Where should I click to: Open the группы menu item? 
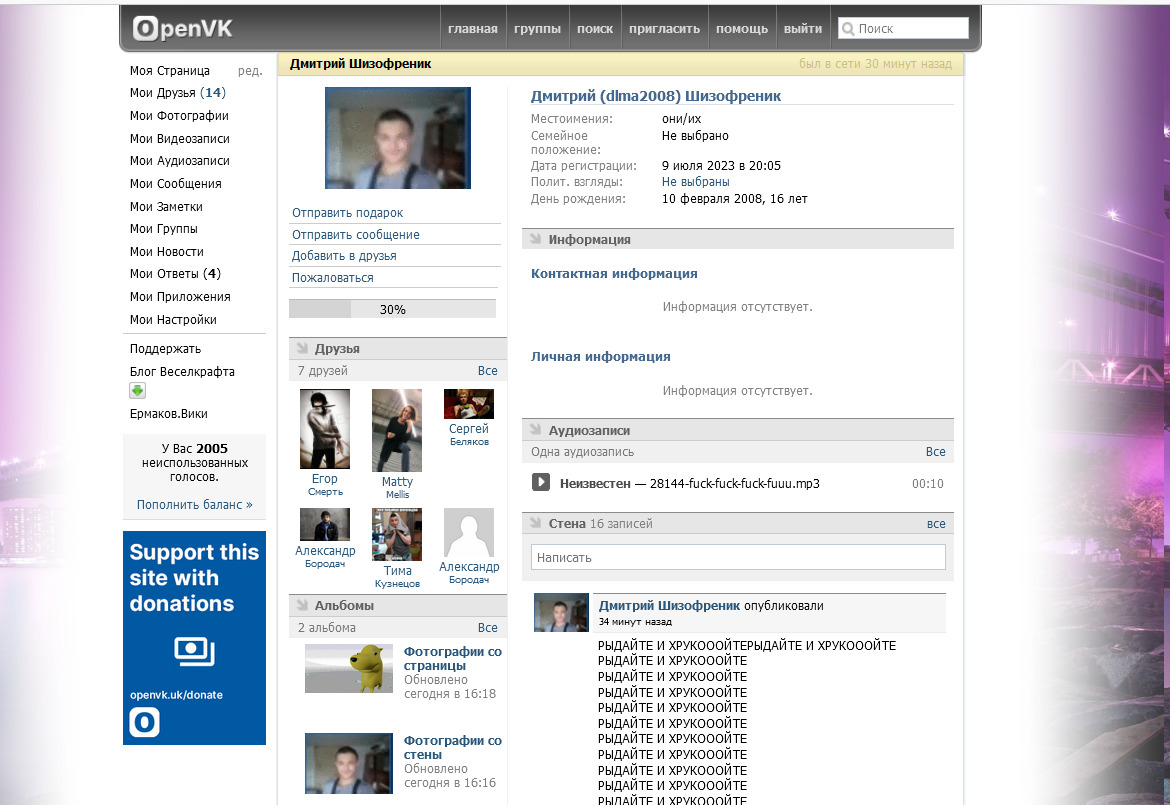click(537, 28)
